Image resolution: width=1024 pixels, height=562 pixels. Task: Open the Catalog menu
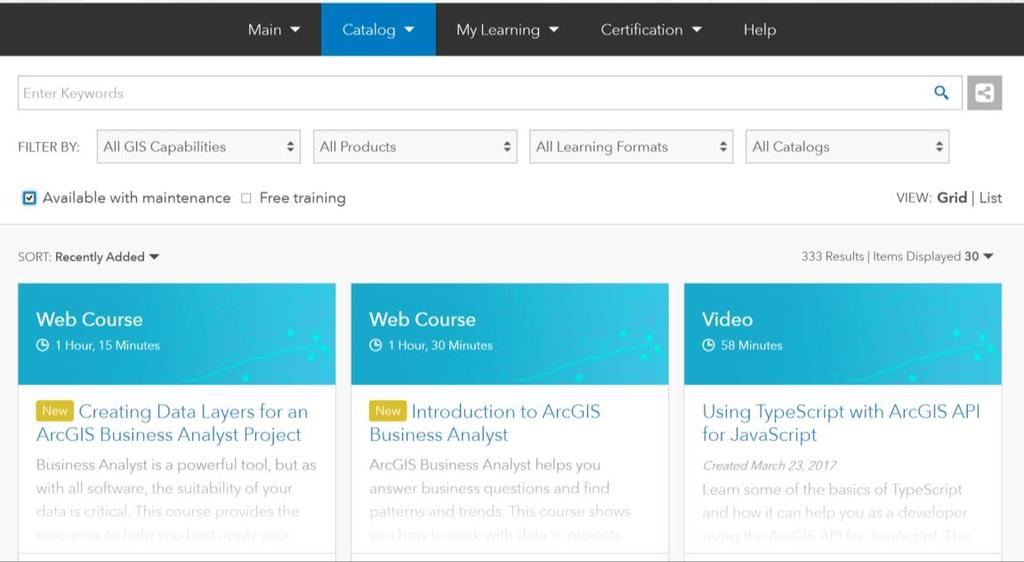378,29
